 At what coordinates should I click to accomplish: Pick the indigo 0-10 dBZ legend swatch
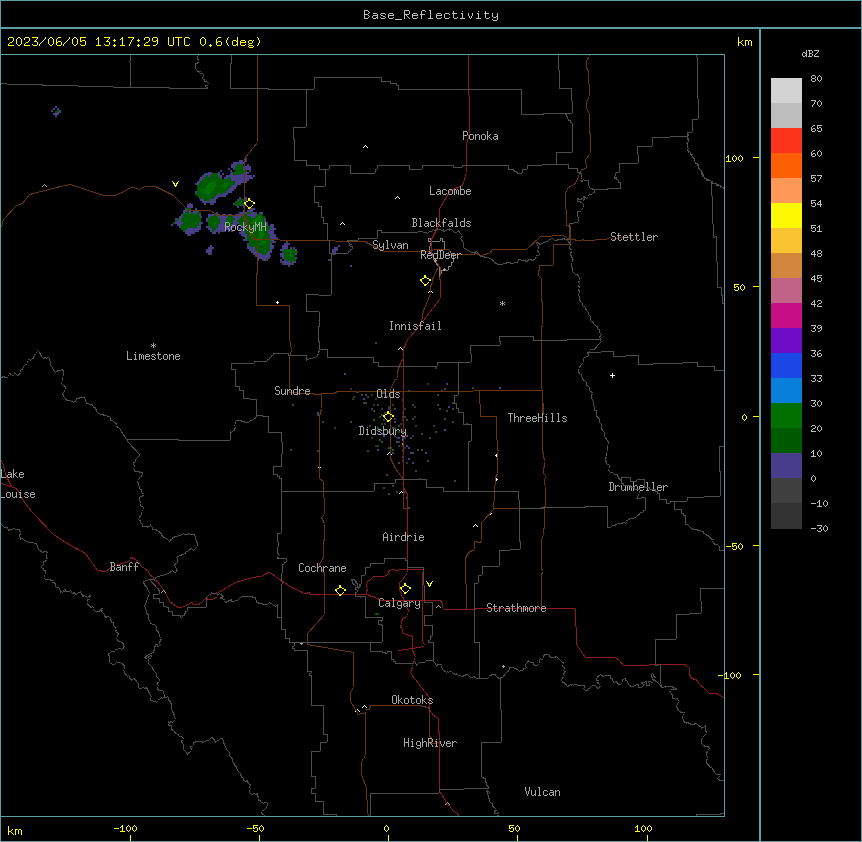click(x=786, y=466)
